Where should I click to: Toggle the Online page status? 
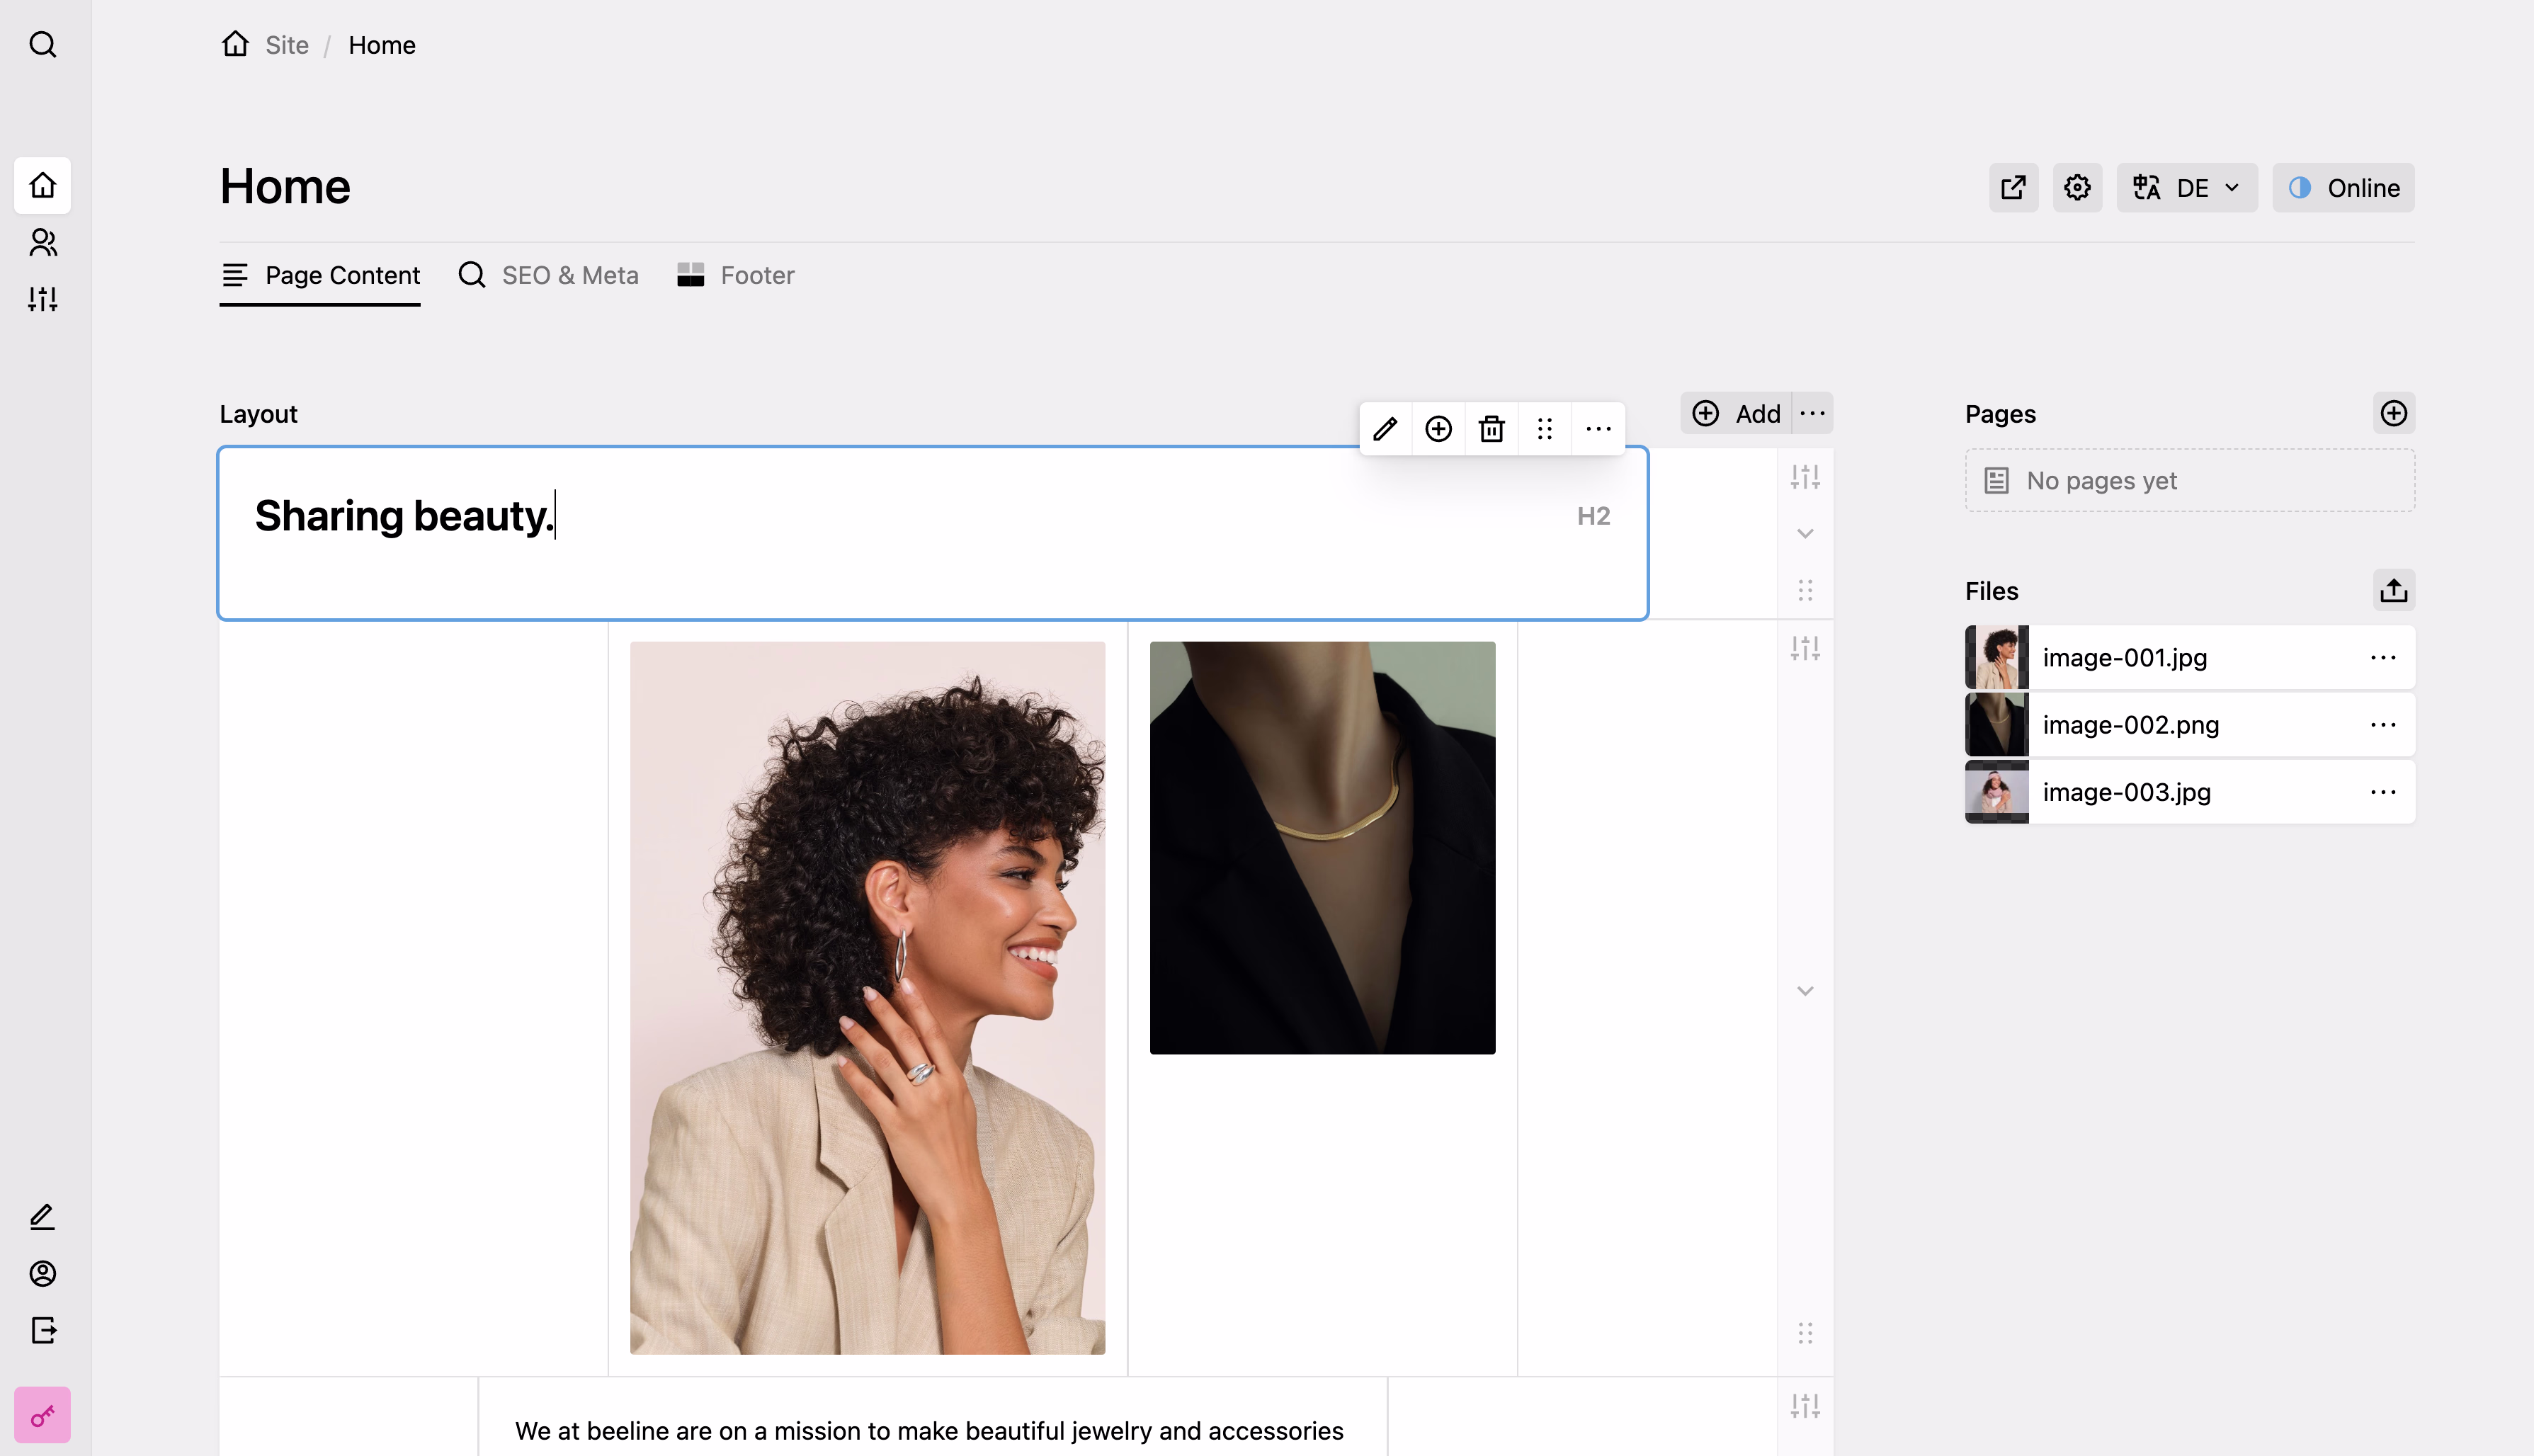pyautogui.click(x=2343, y=188)
